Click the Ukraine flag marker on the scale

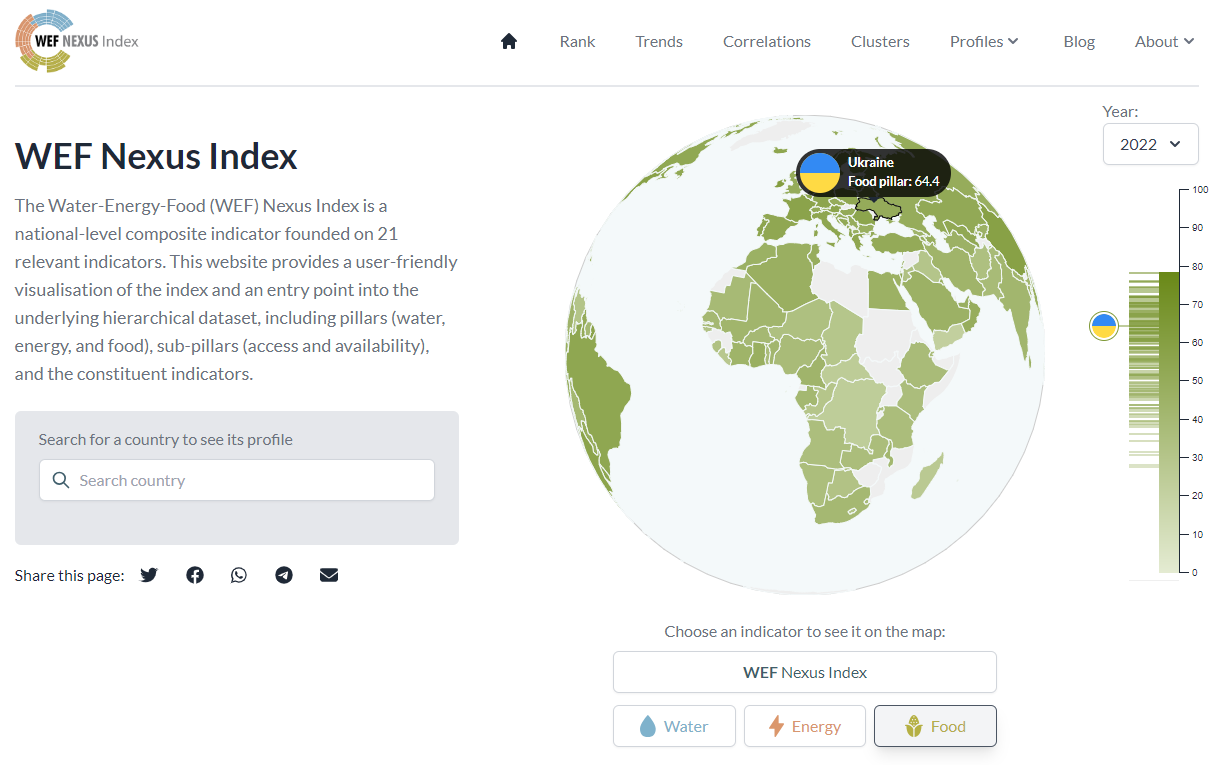coord(1104,326)
